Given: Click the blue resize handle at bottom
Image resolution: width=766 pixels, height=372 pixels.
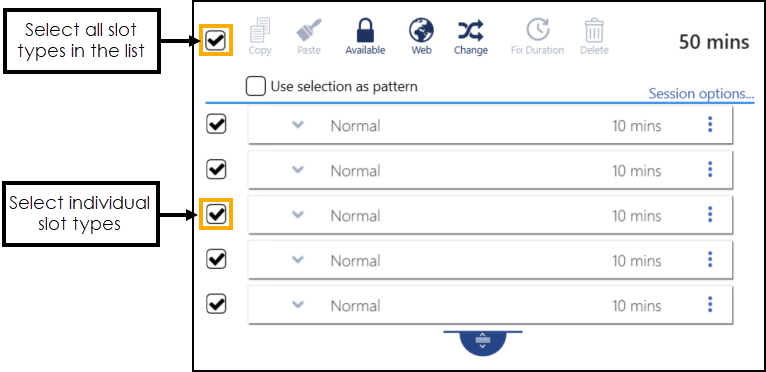Looking at the screenshot, I should [x=483, y=343].
